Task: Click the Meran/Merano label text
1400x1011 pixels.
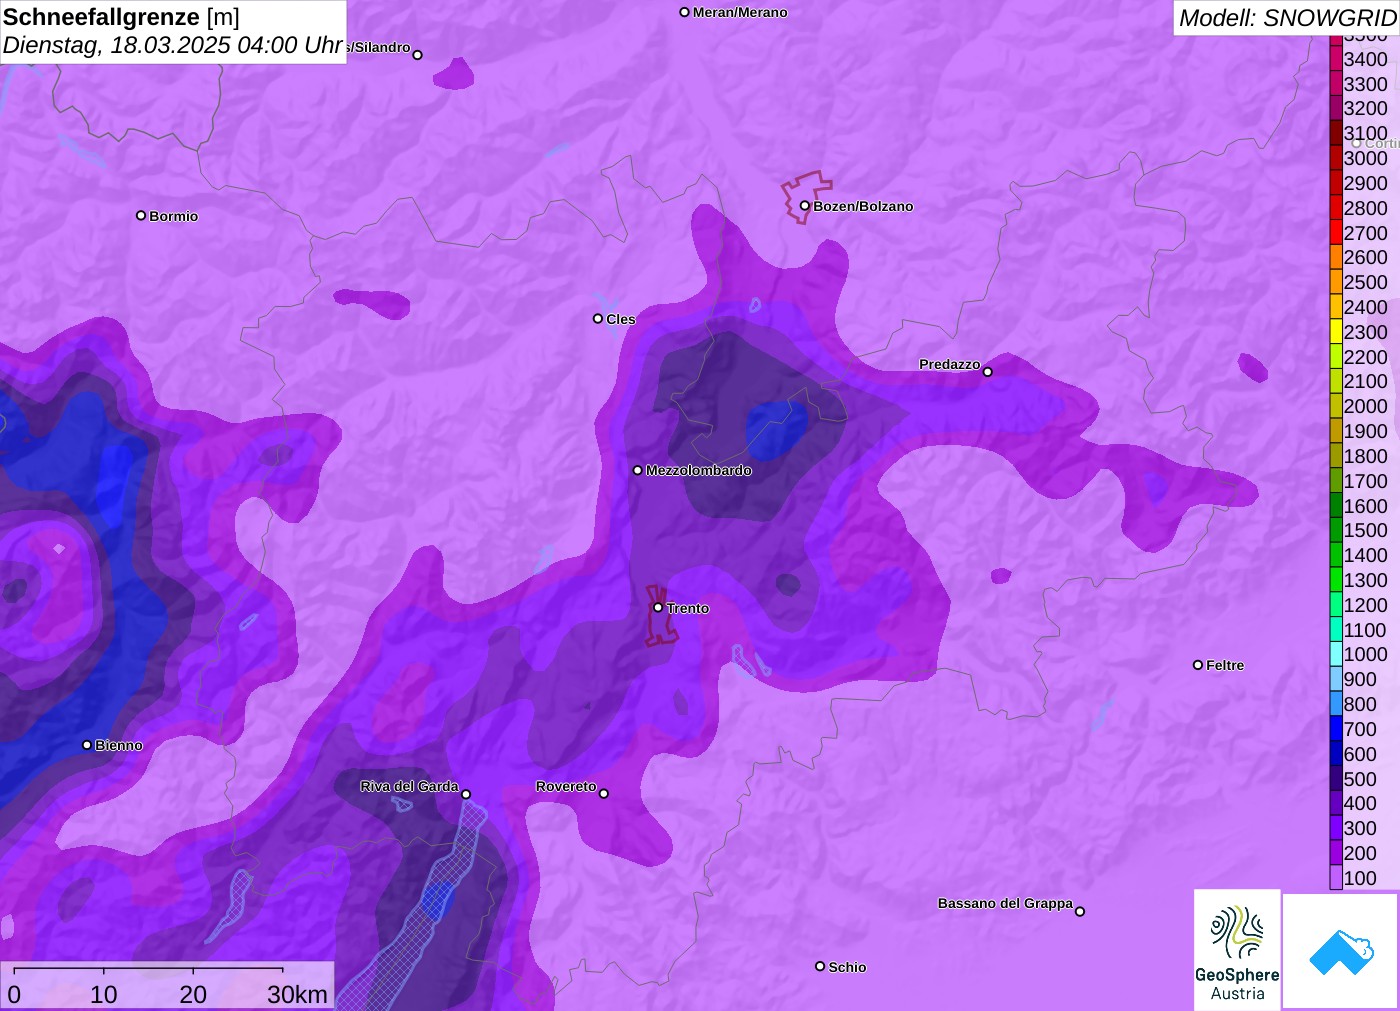Action: (x=740, y=12)
